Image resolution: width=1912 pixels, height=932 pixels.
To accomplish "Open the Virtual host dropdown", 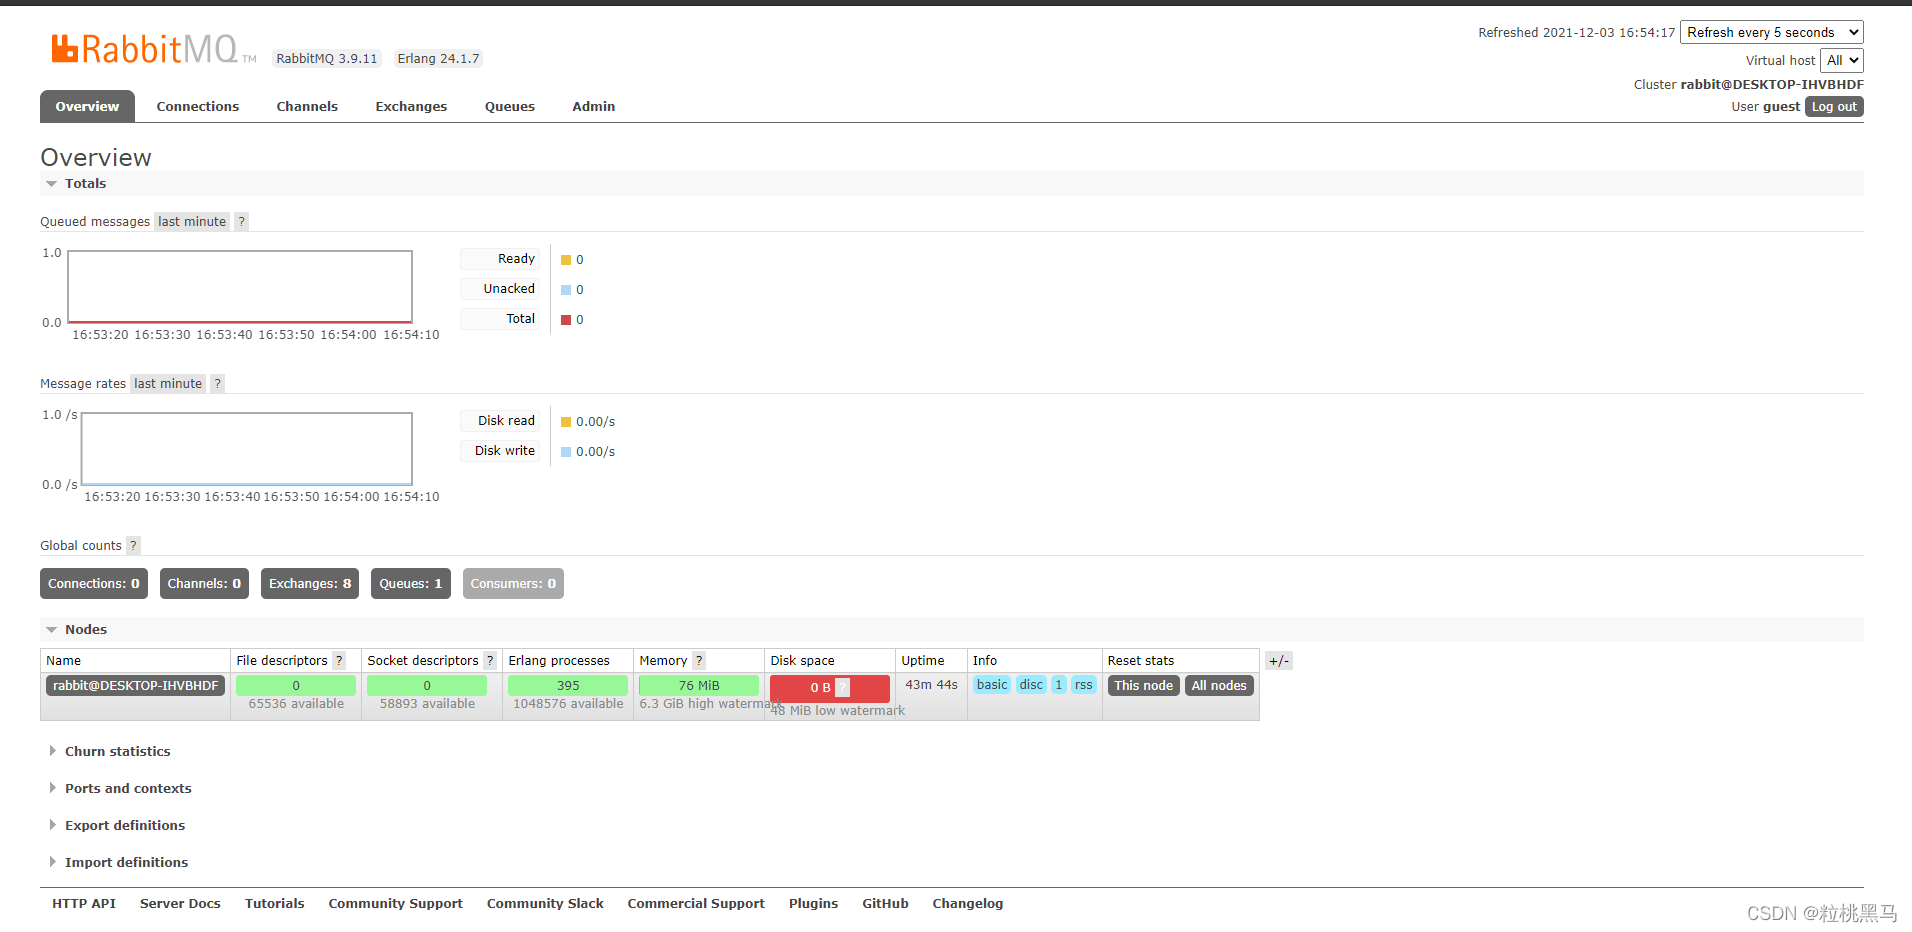I will click(x=1841, y=61).
